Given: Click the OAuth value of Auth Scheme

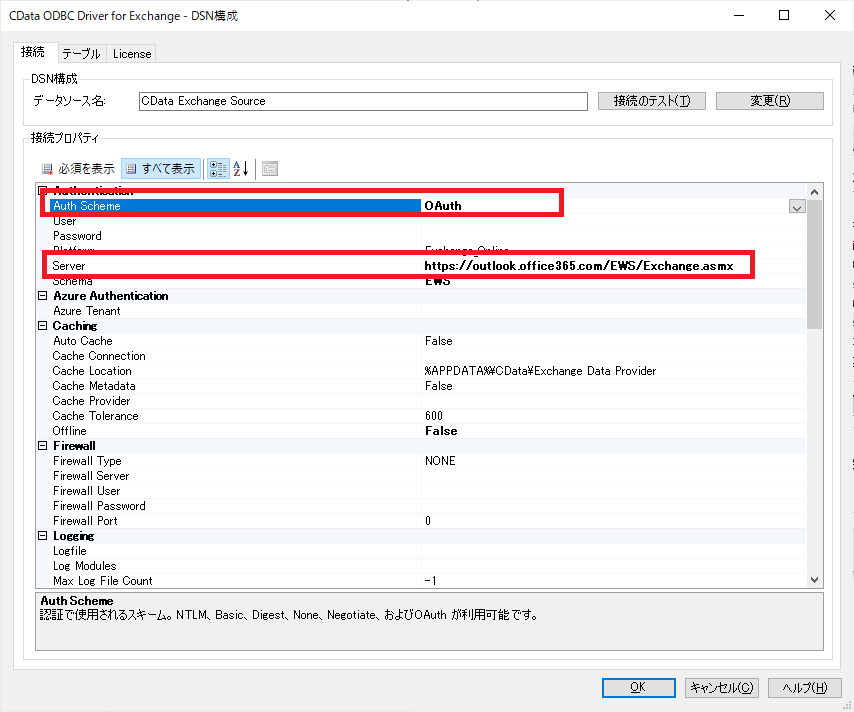Looking at the screenshot, I should [x=443, y=206].
